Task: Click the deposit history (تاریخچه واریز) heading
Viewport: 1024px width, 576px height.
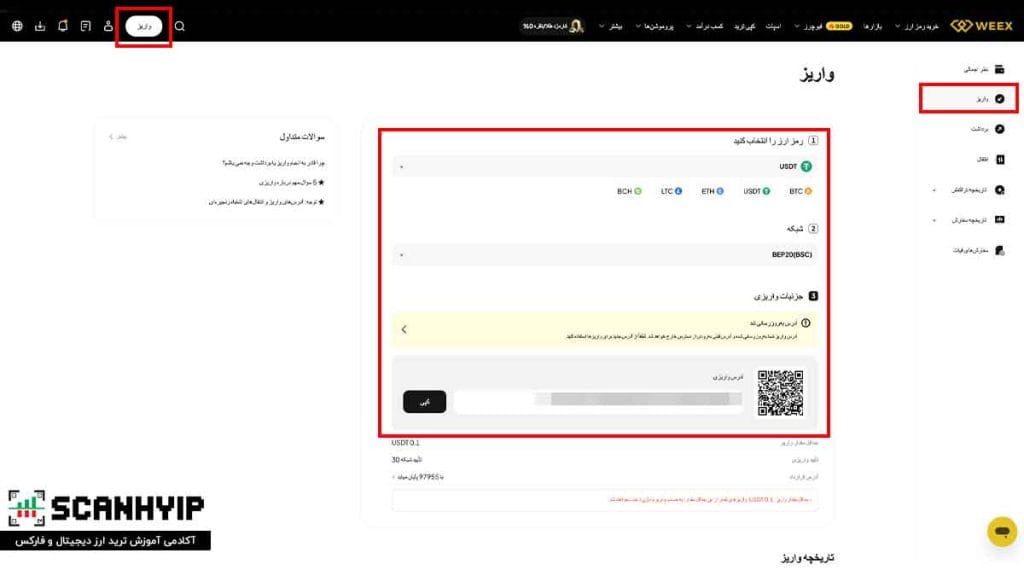Action: pyautogui.click(x=807, y=558)
